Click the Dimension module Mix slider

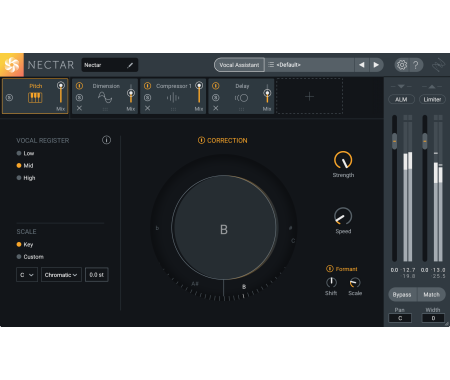pyautogui.click(x=131, y=93)
